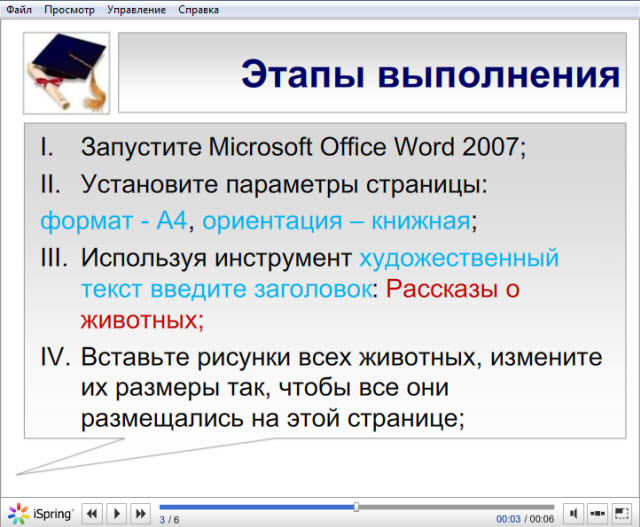Go to the previous slide
Screen dimensions: 640x527
[93, 513]
